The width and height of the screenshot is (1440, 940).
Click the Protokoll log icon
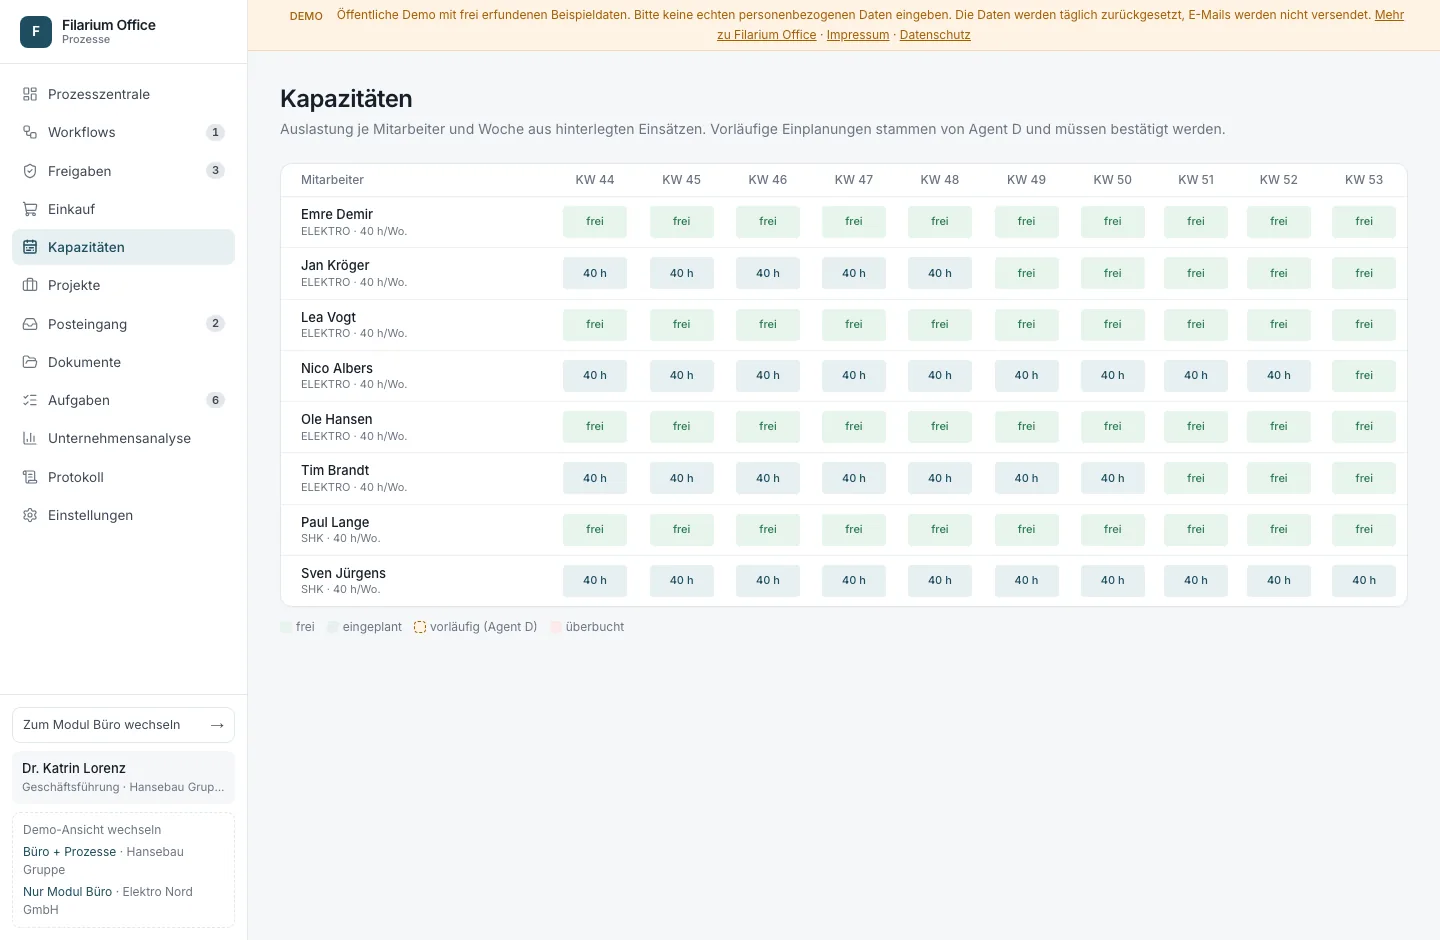(30, 477)
